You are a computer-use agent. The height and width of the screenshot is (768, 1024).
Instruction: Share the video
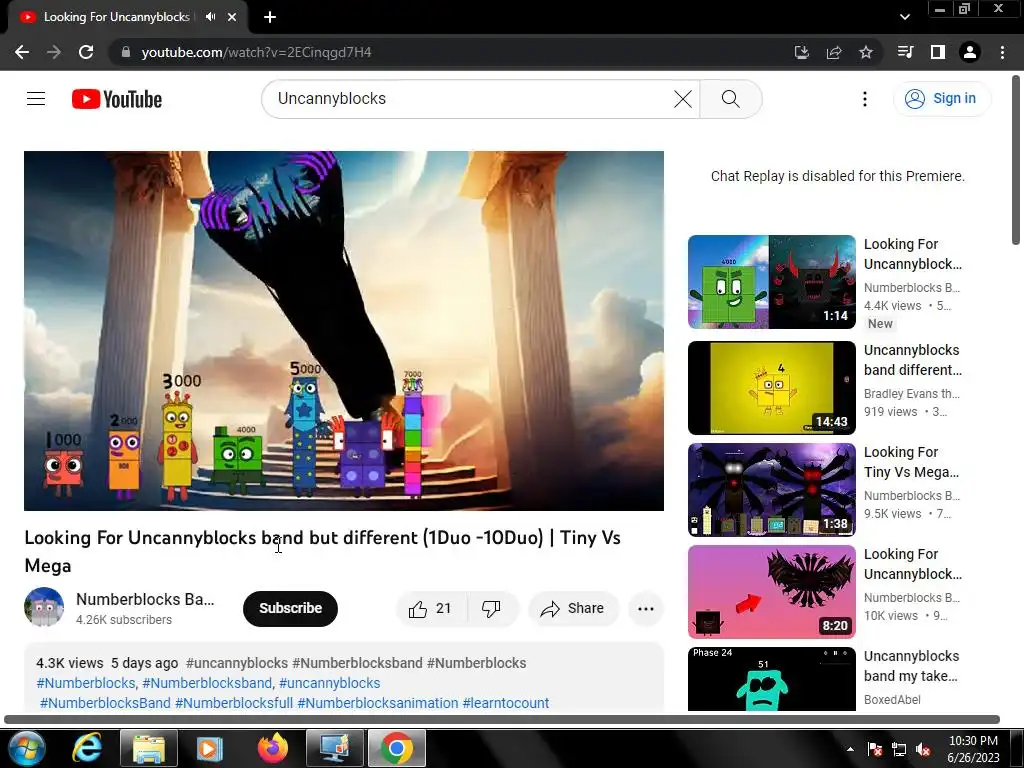pyautogui.click(x=573, y=609)
